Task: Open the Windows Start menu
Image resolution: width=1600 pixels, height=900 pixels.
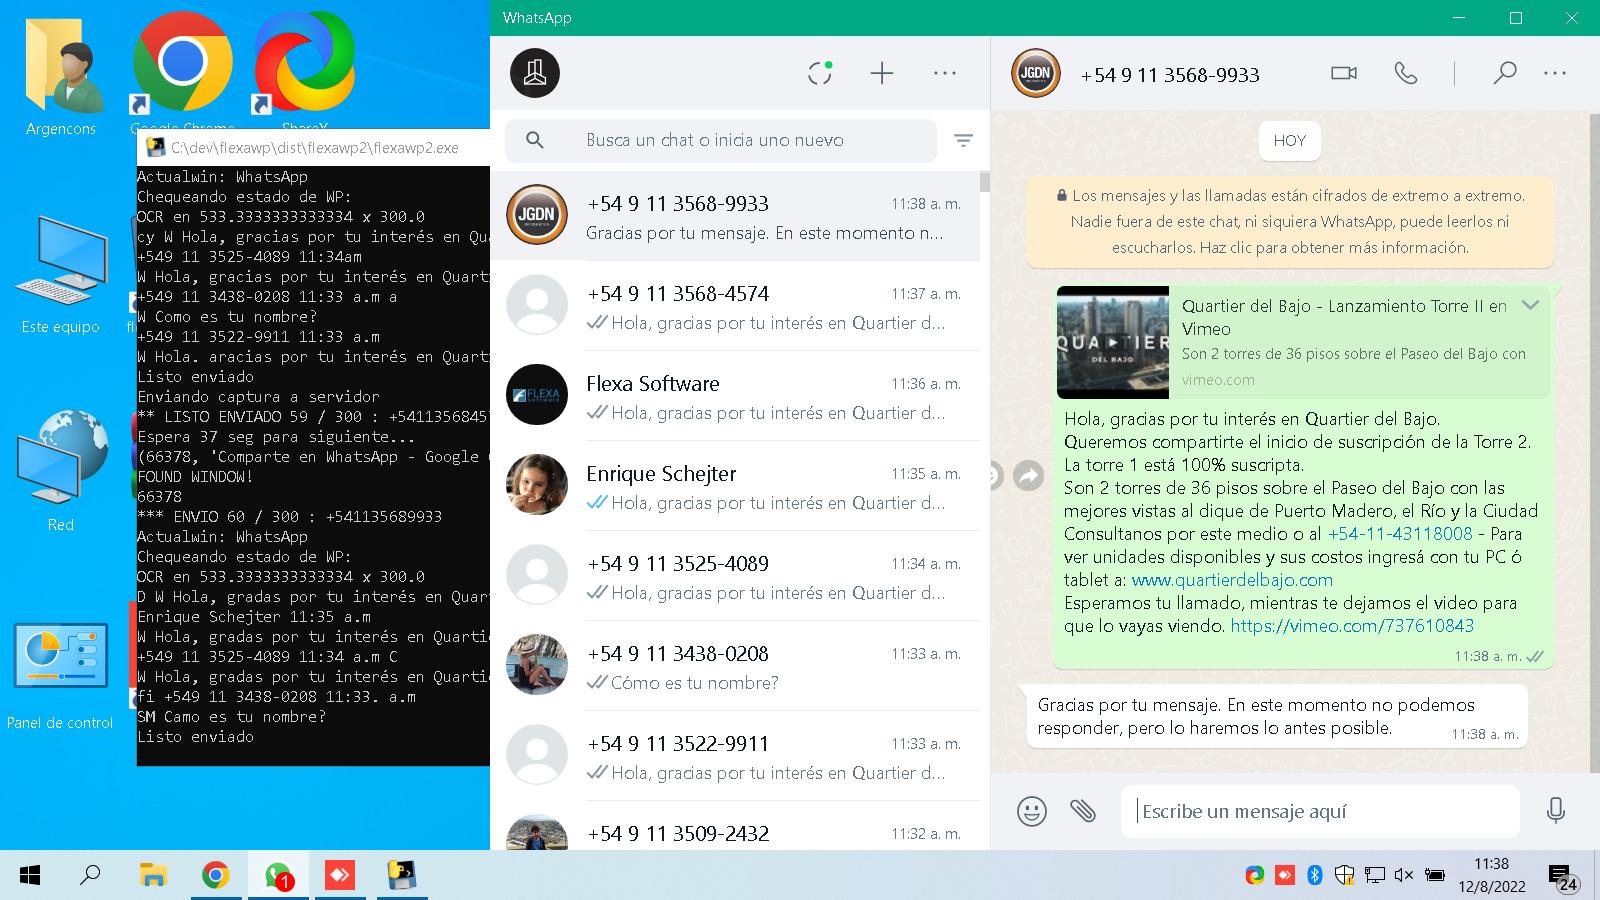Action: 30,876
